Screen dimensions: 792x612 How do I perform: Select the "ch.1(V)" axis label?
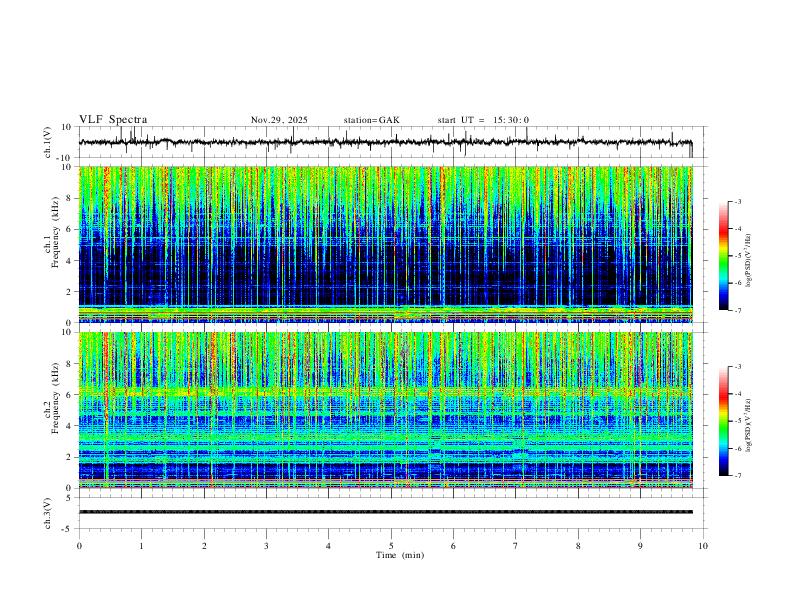coord(48,142)
